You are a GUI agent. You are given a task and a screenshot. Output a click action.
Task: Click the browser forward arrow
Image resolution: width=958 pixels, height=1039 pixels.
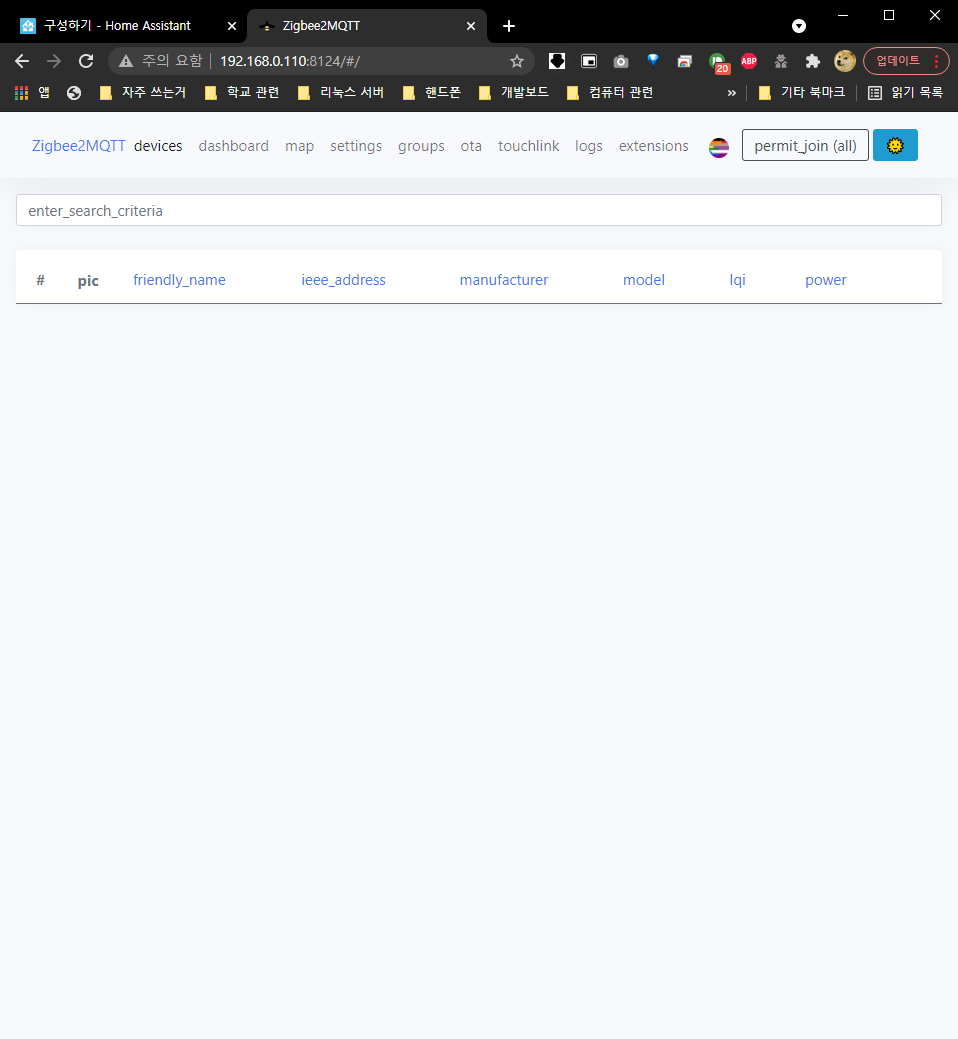coord(54,61)
